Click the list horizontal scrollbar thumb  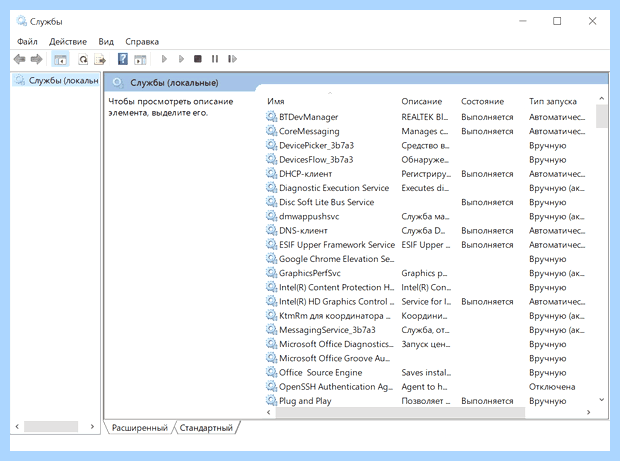[x=400, y=412]
